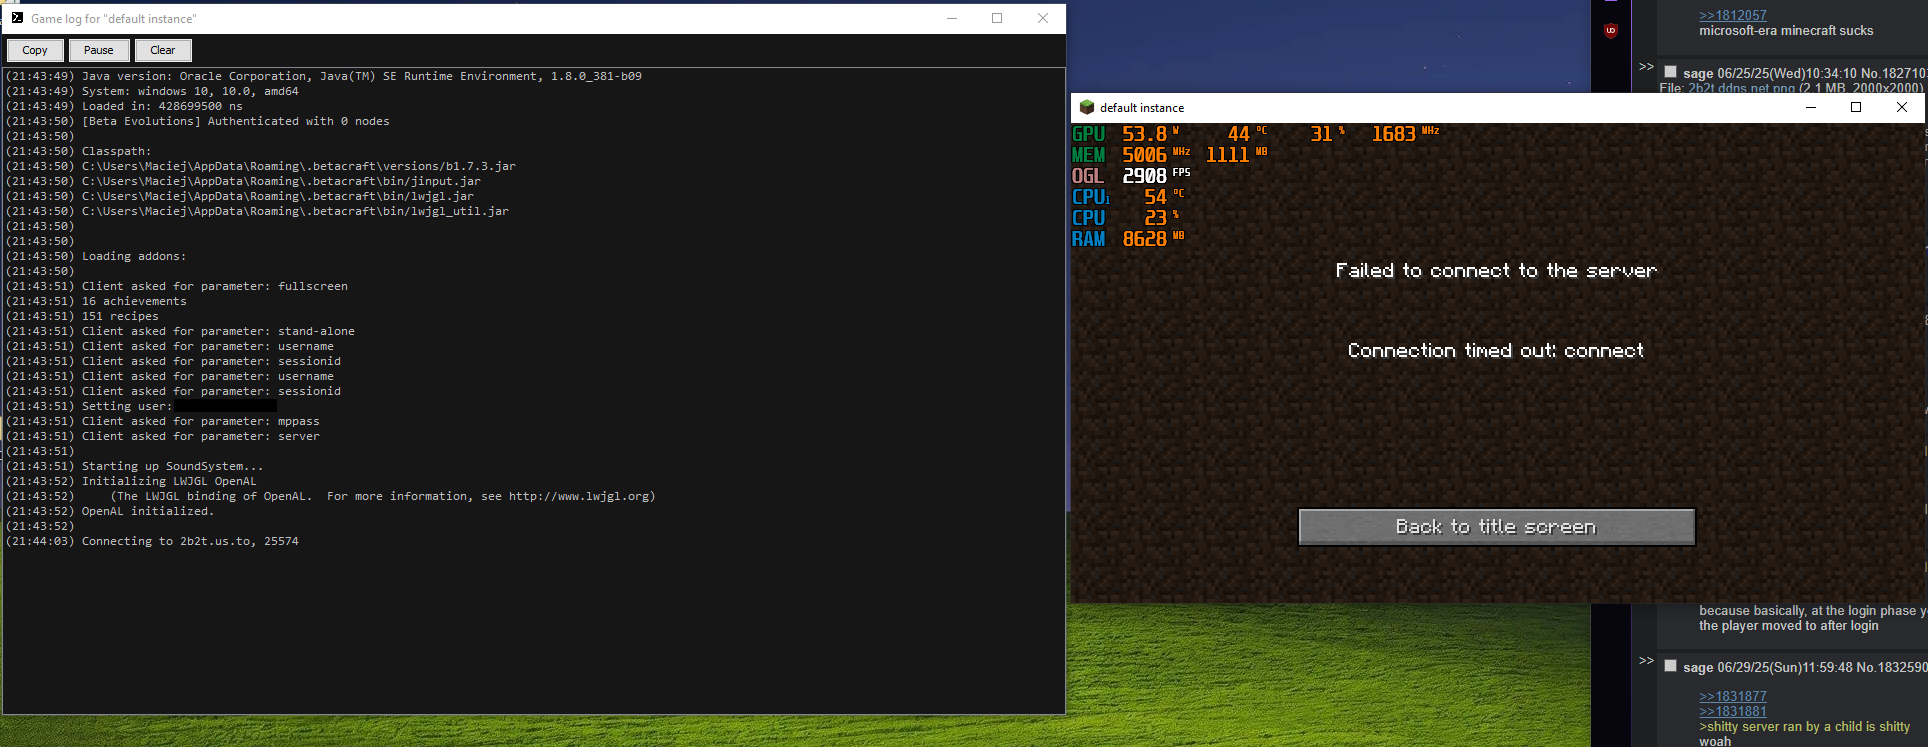Click the 'parameter: fullscreen' log line
Image resolution: width=1930 pixels, height=747 pixels.
pos(177,286)
